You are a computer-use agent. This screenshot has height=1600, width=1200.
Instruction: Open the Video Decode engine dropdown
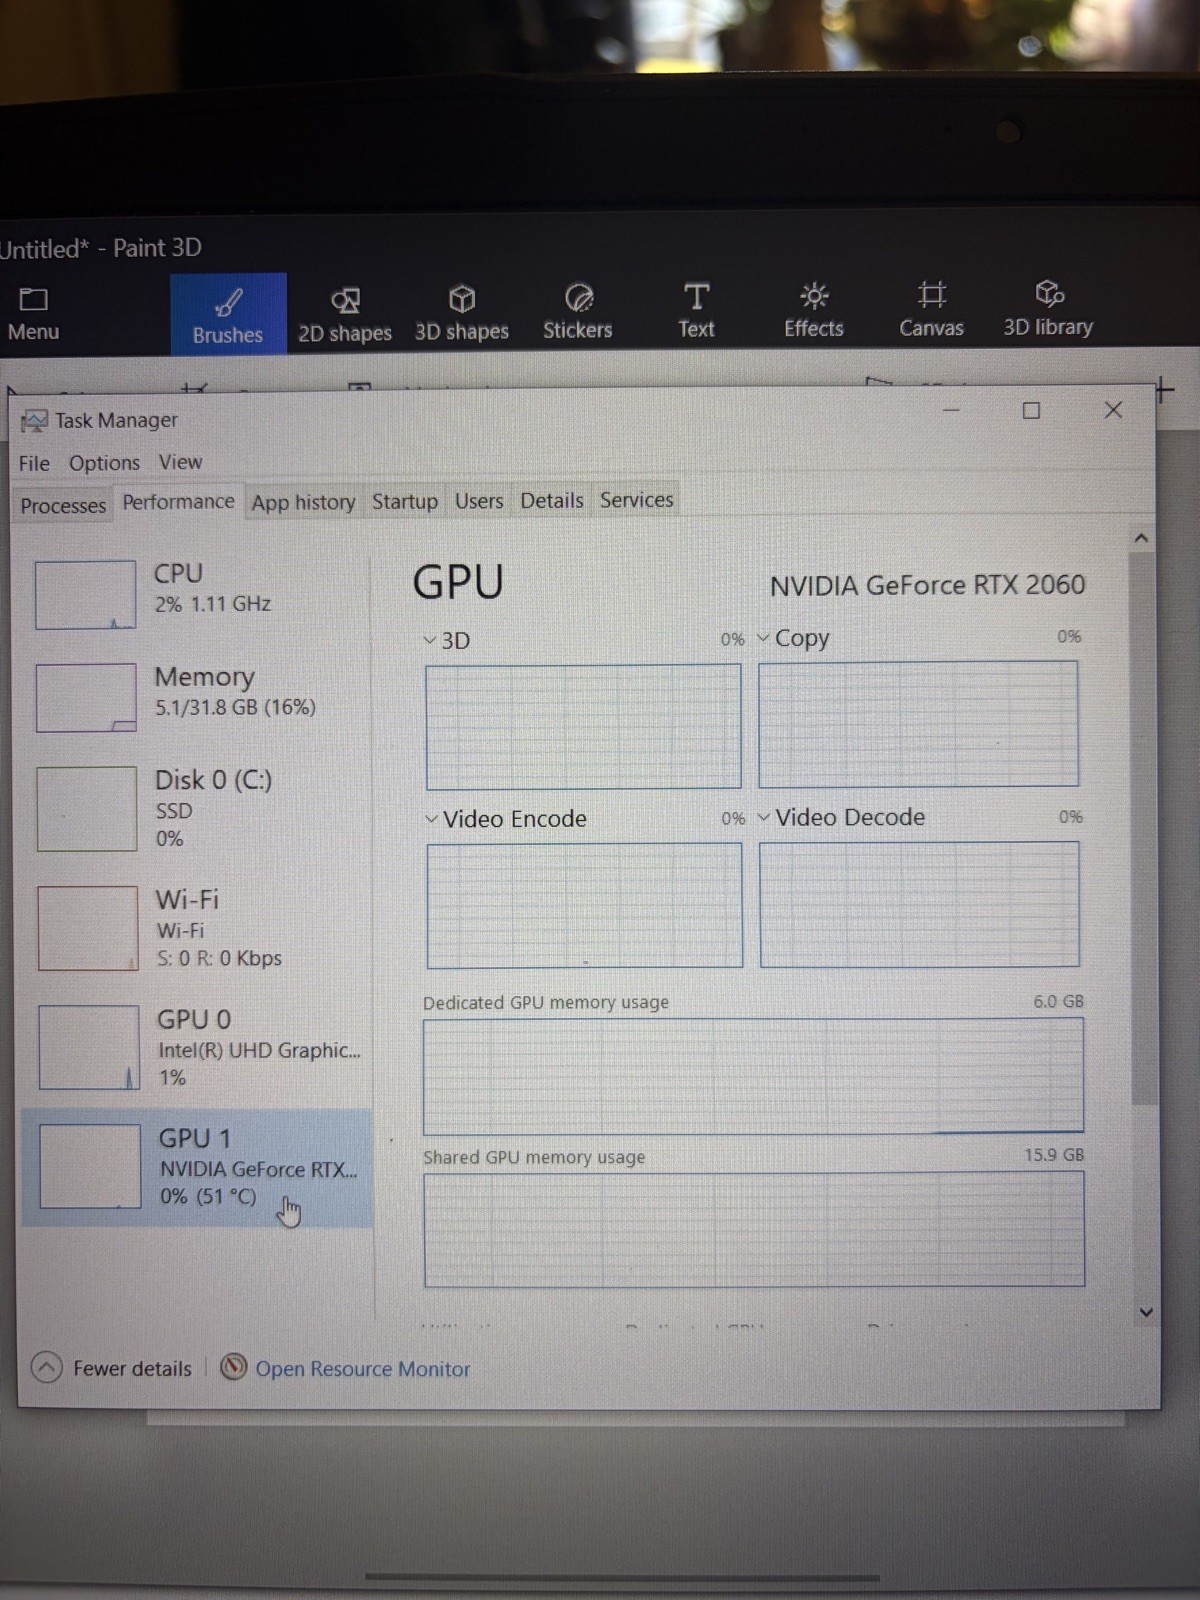click(764, 817)
